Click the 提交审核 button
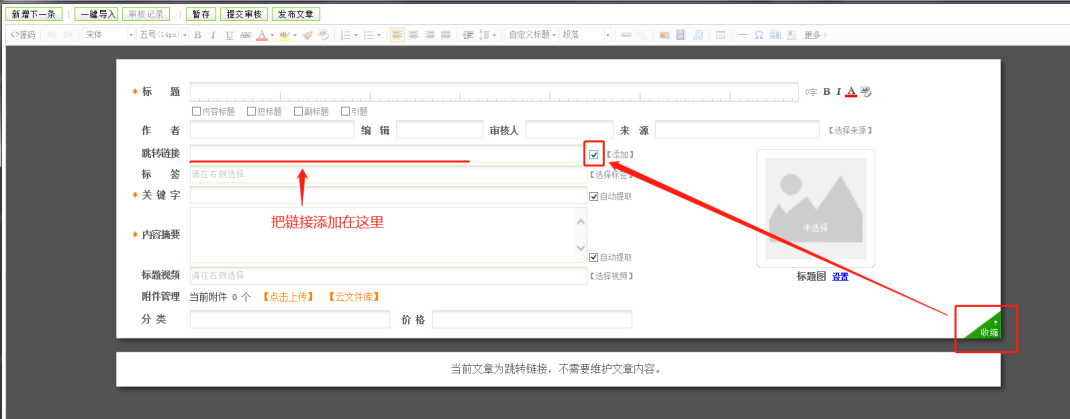This screenshot has width=1070, height=419. [241, 15]
